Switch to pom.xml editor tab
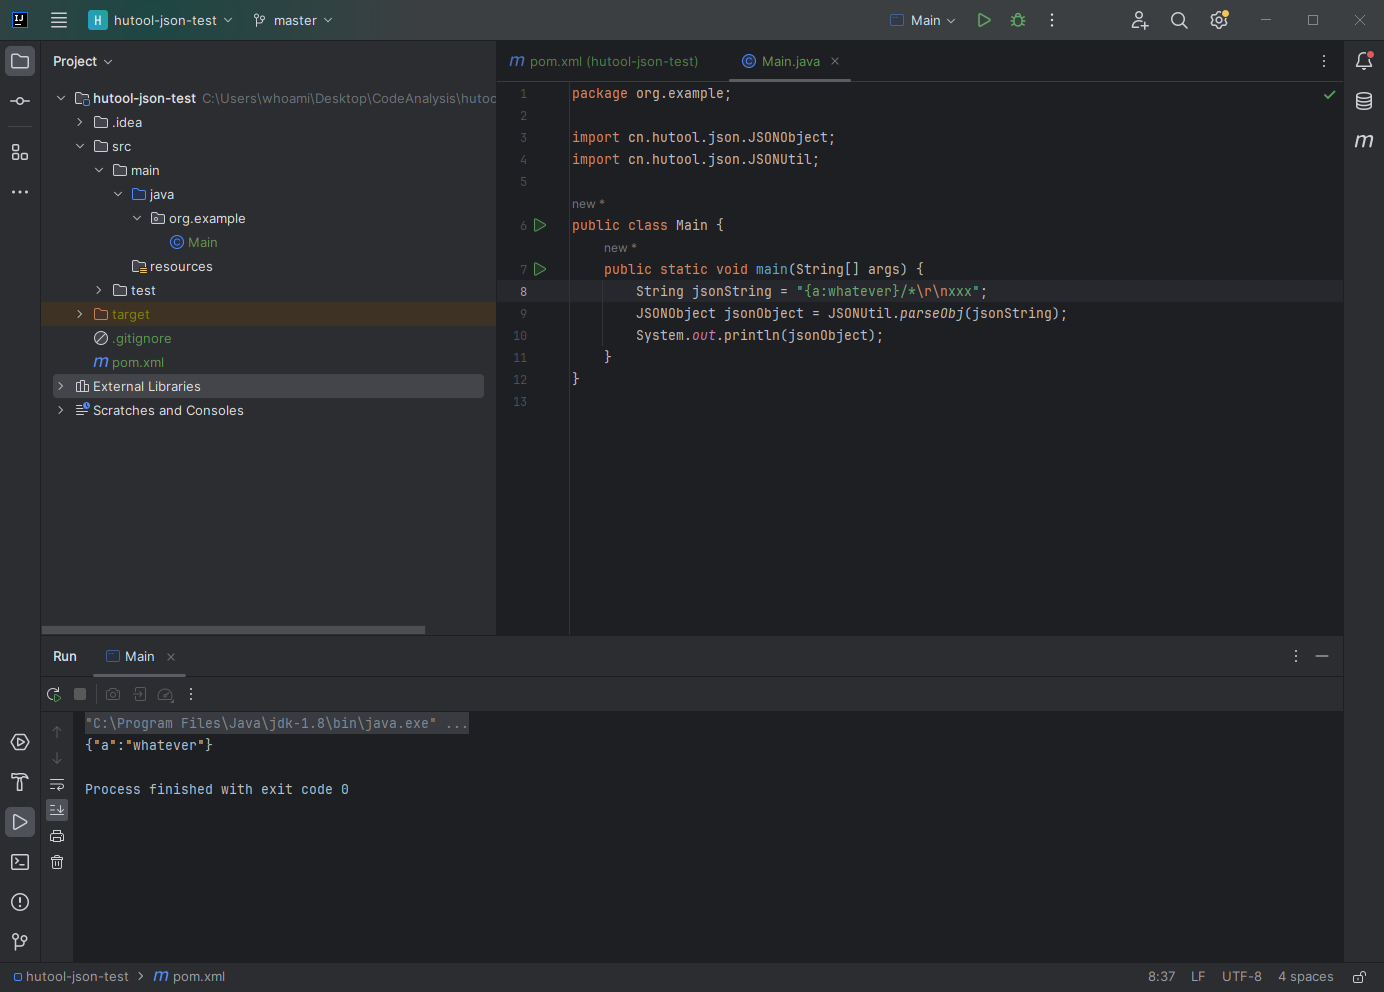The image size is (1384, 992). (604, 61)
